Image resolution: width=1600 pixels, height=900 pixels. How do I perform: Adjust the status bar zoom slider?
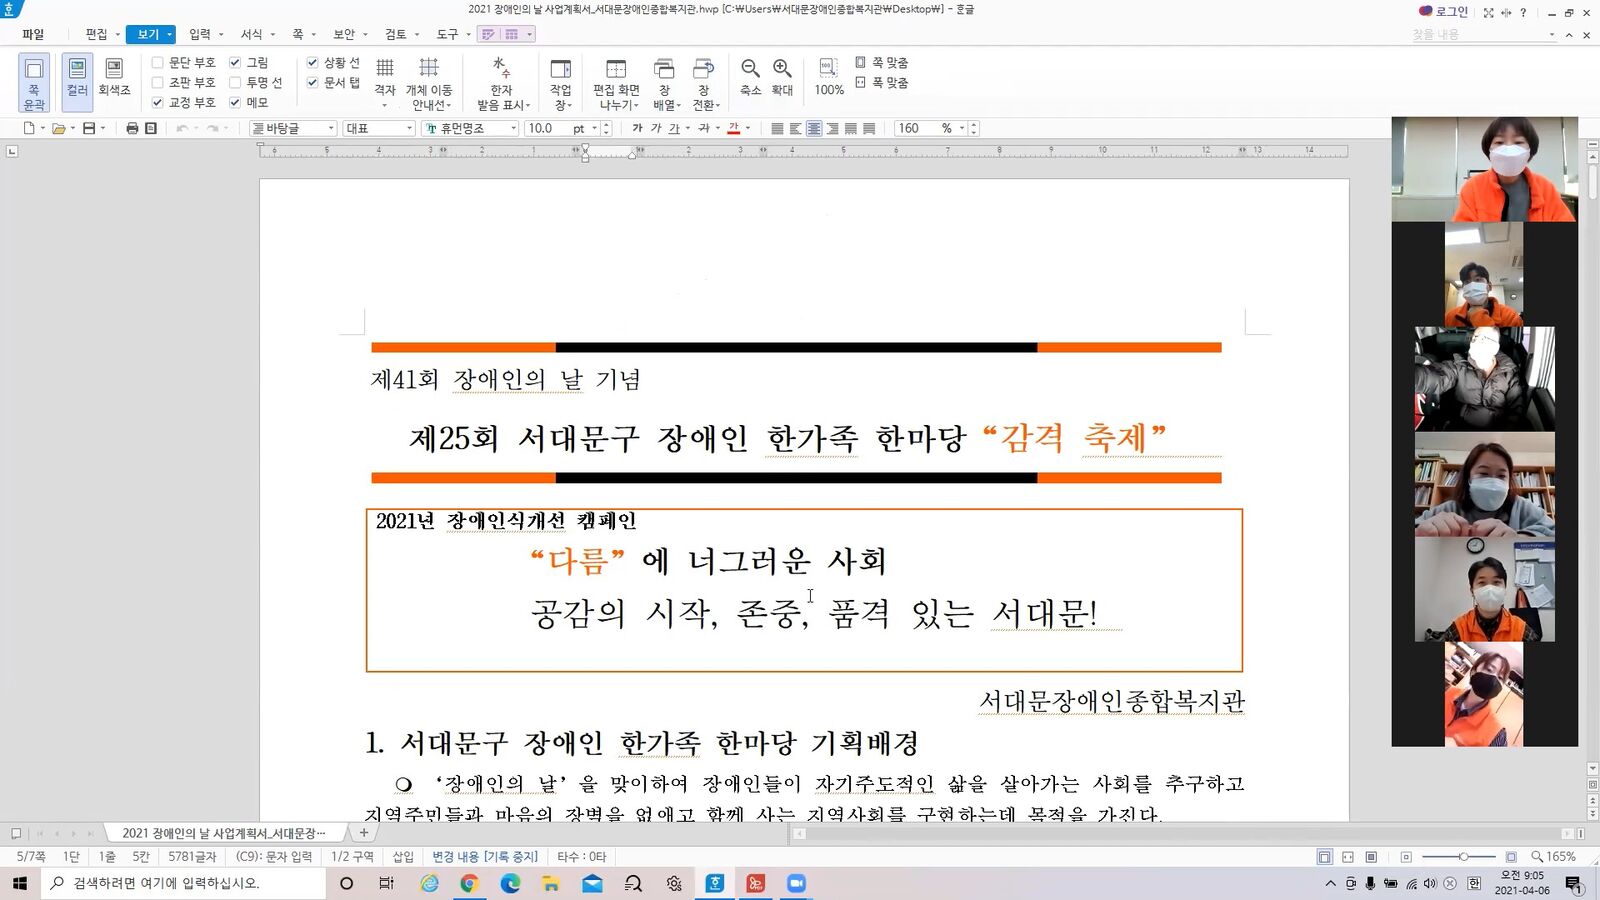(1463, 857)
